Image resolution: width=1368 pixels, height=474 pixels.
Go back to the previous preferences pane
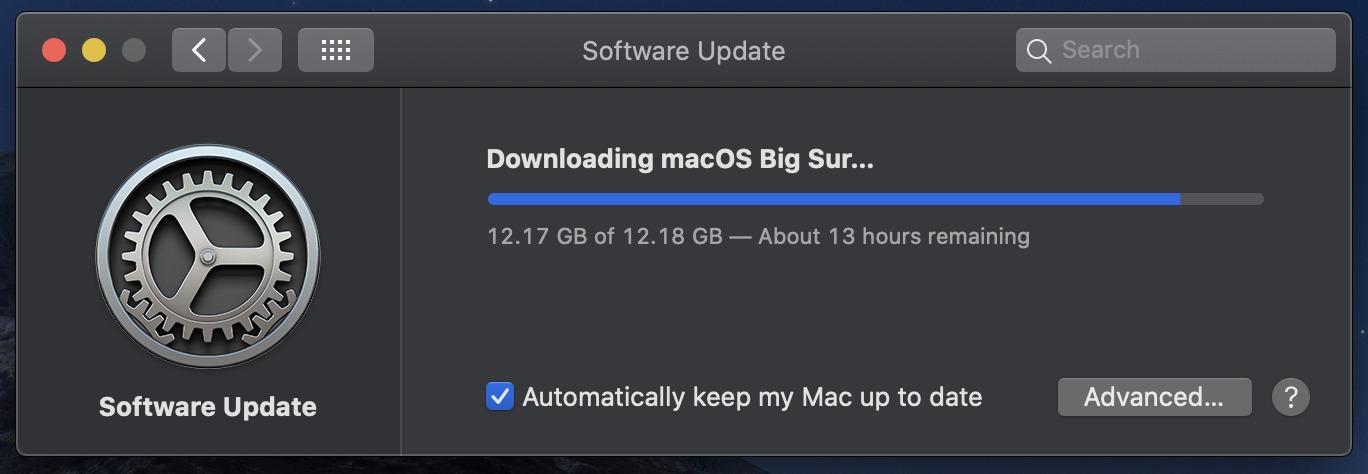click(199, 50)
